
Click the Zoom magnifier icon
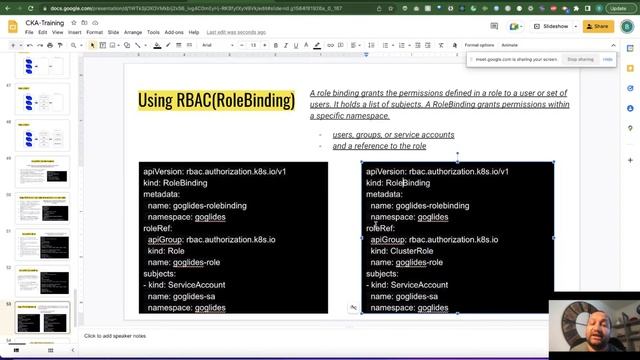tap(73, 45)
